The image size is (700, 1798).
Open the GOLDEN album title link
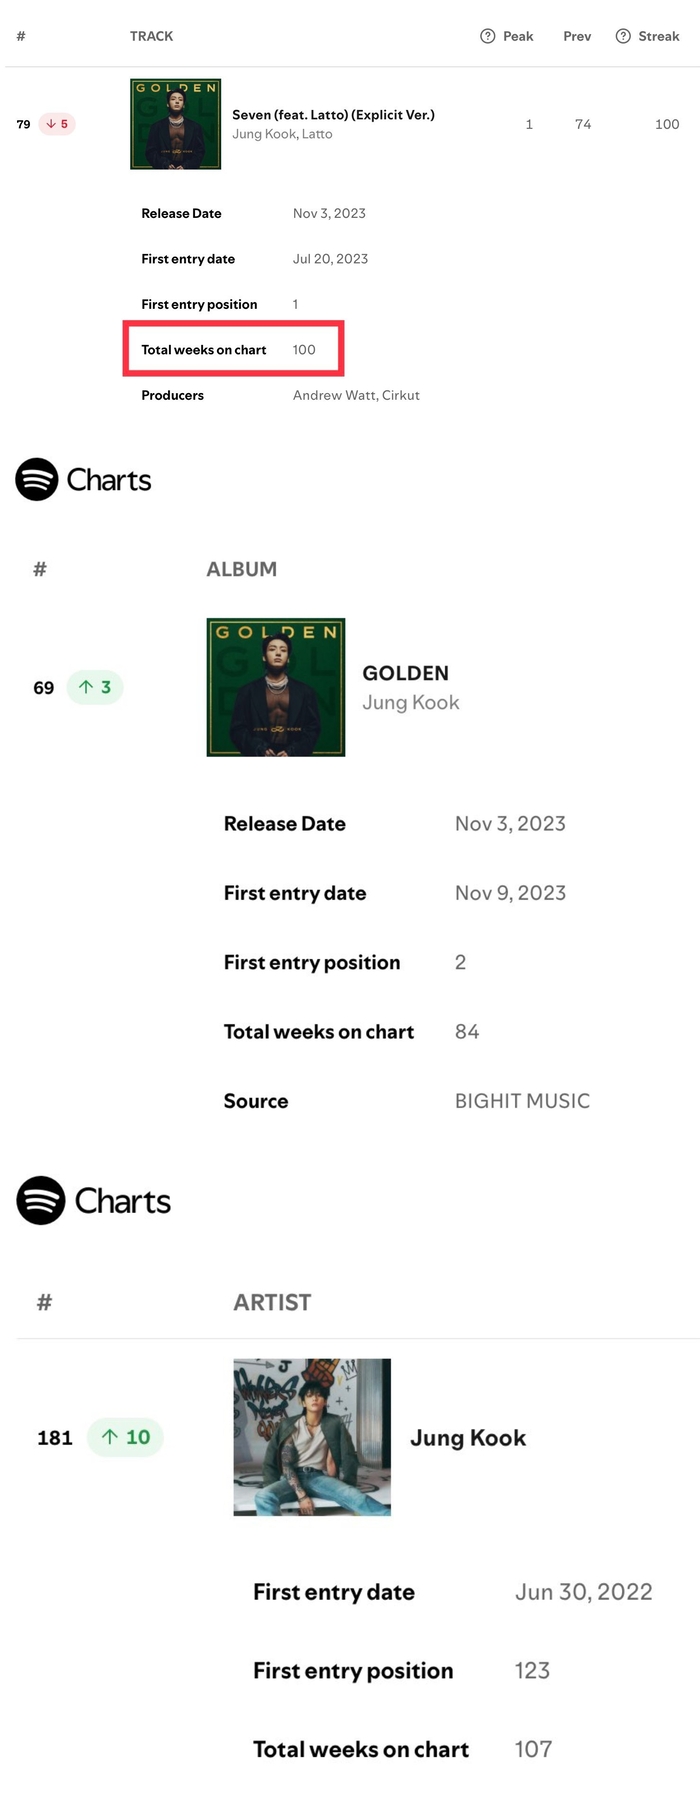[x=405, y=673]
